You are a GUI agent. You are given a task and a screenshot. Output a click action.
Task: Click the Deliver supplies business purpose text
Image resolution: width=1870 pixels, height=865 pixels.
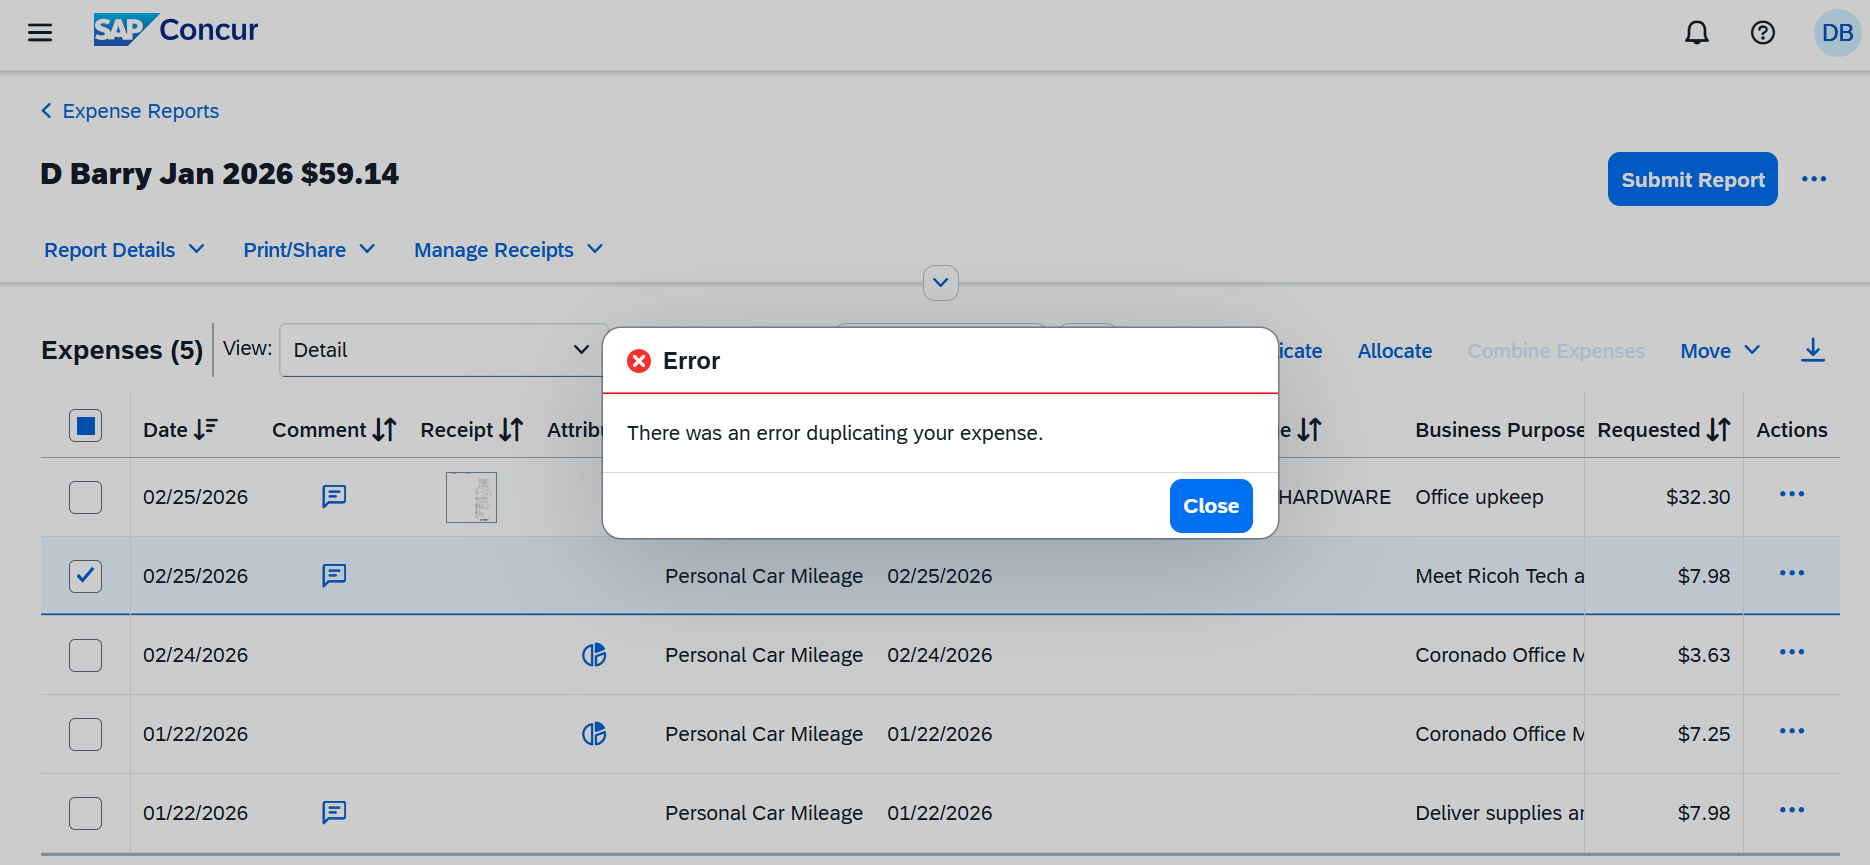pyautogui.click(x=1500, y=813)
